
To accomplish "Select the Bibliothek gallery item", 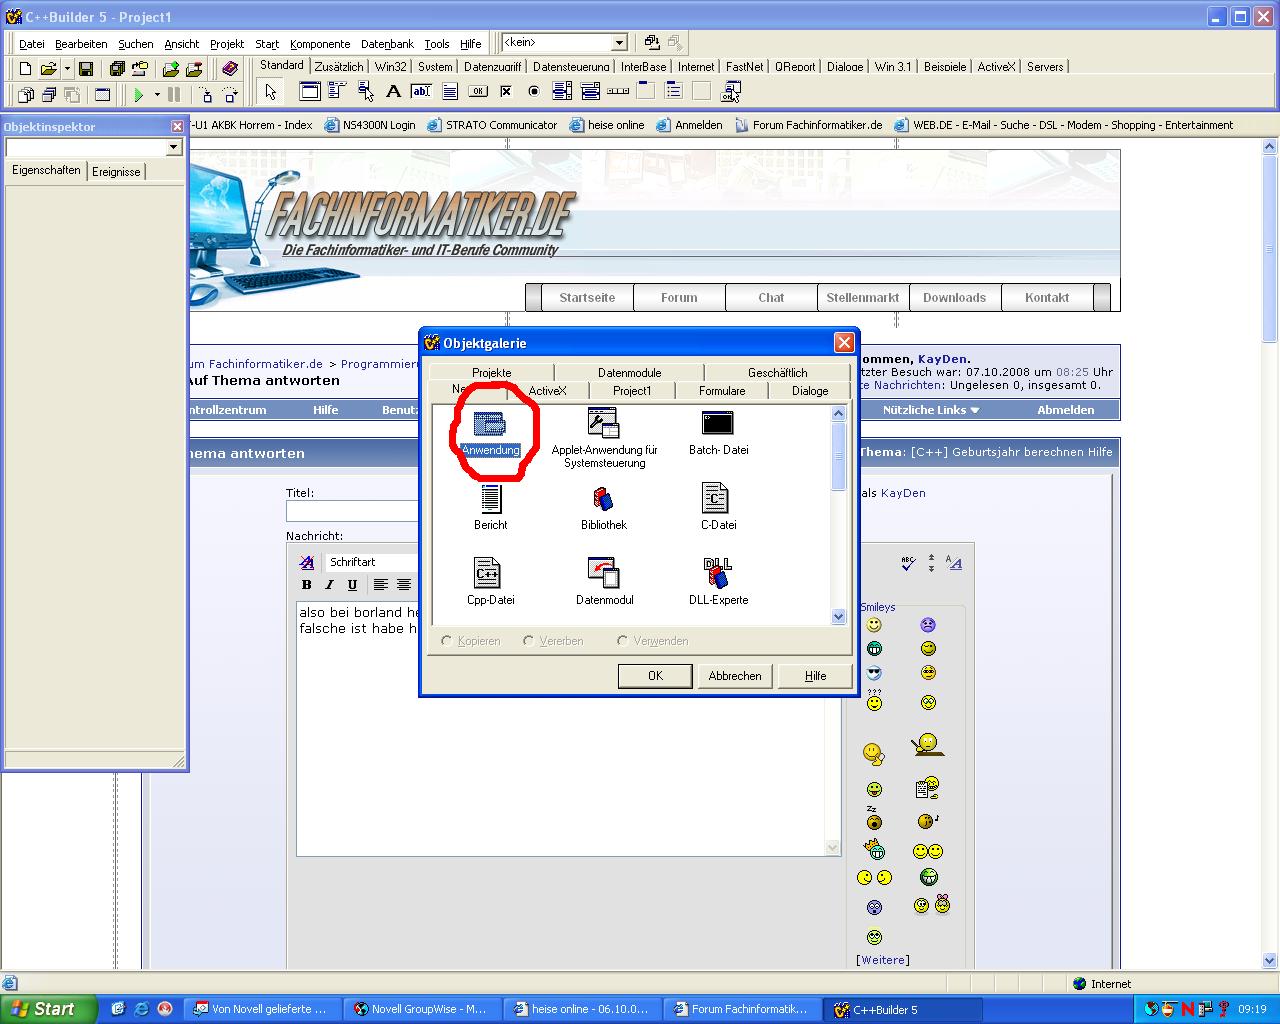I will click(x=604, y=508).
